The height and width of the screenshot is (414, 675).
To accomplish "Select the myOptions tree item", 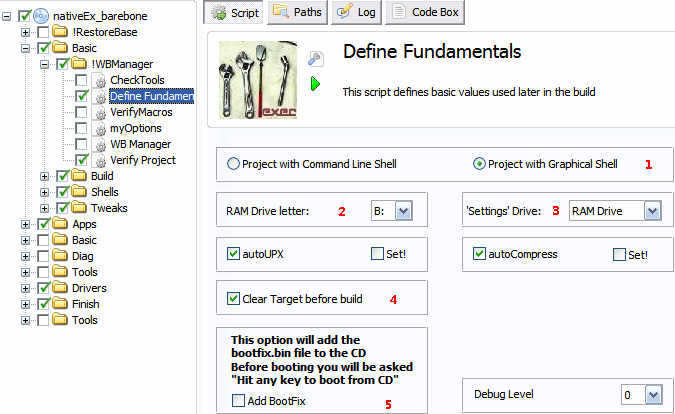I will click(x=136, y=128).
